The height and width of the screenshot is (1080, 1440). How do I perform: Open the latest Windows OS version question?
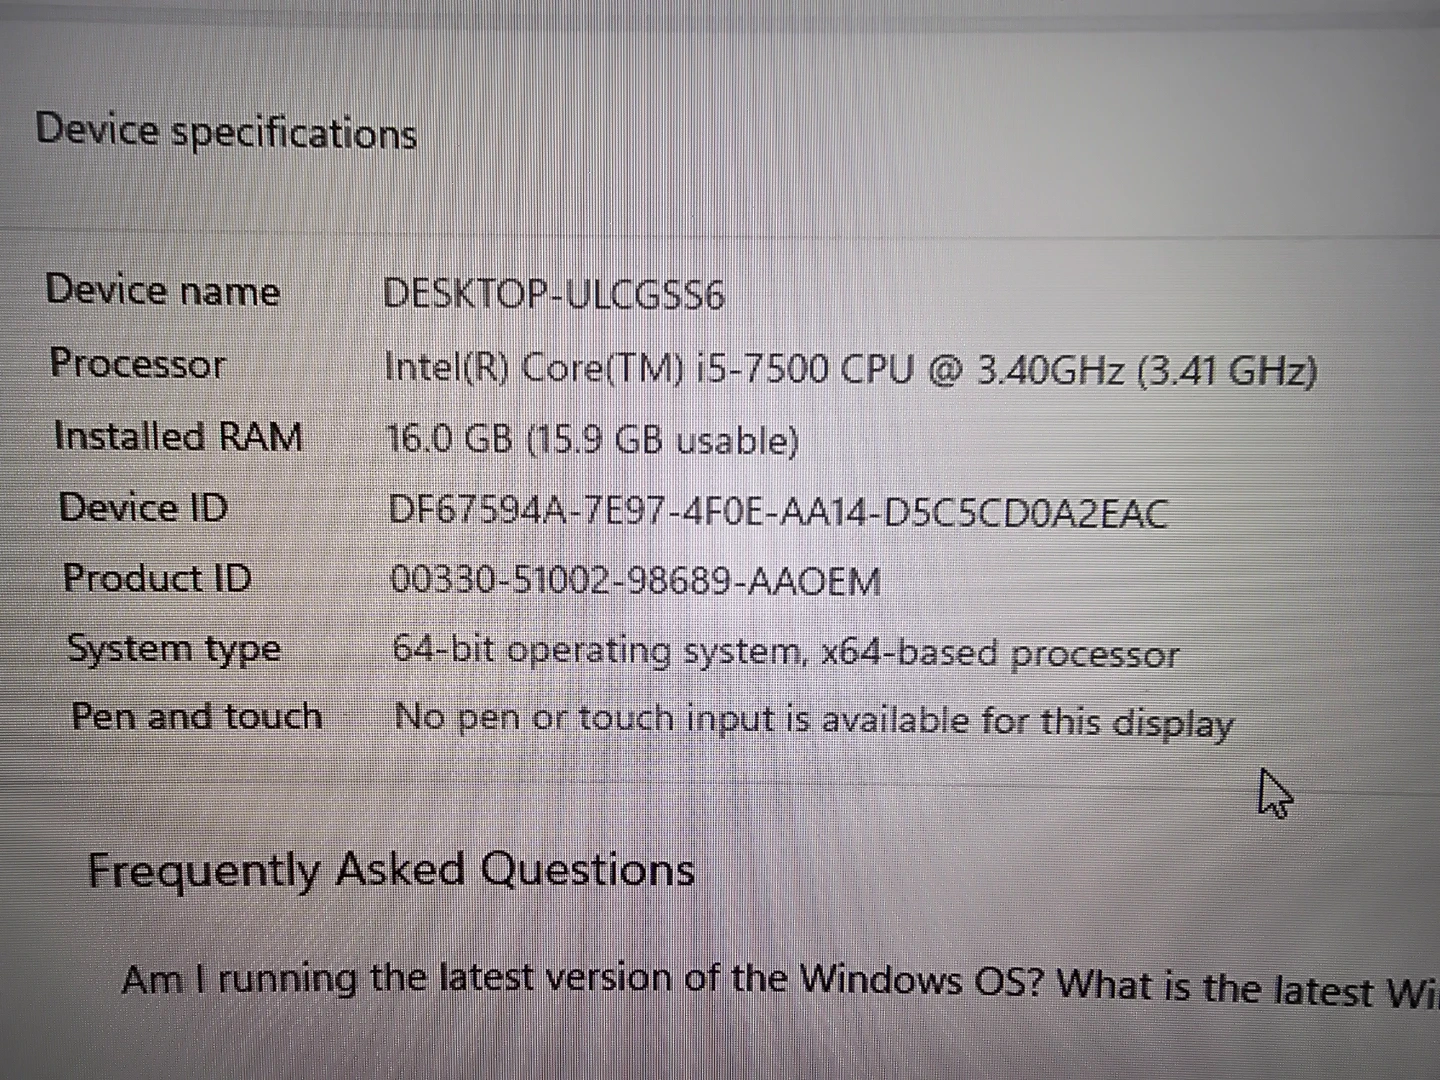click(x=778, y=982)
